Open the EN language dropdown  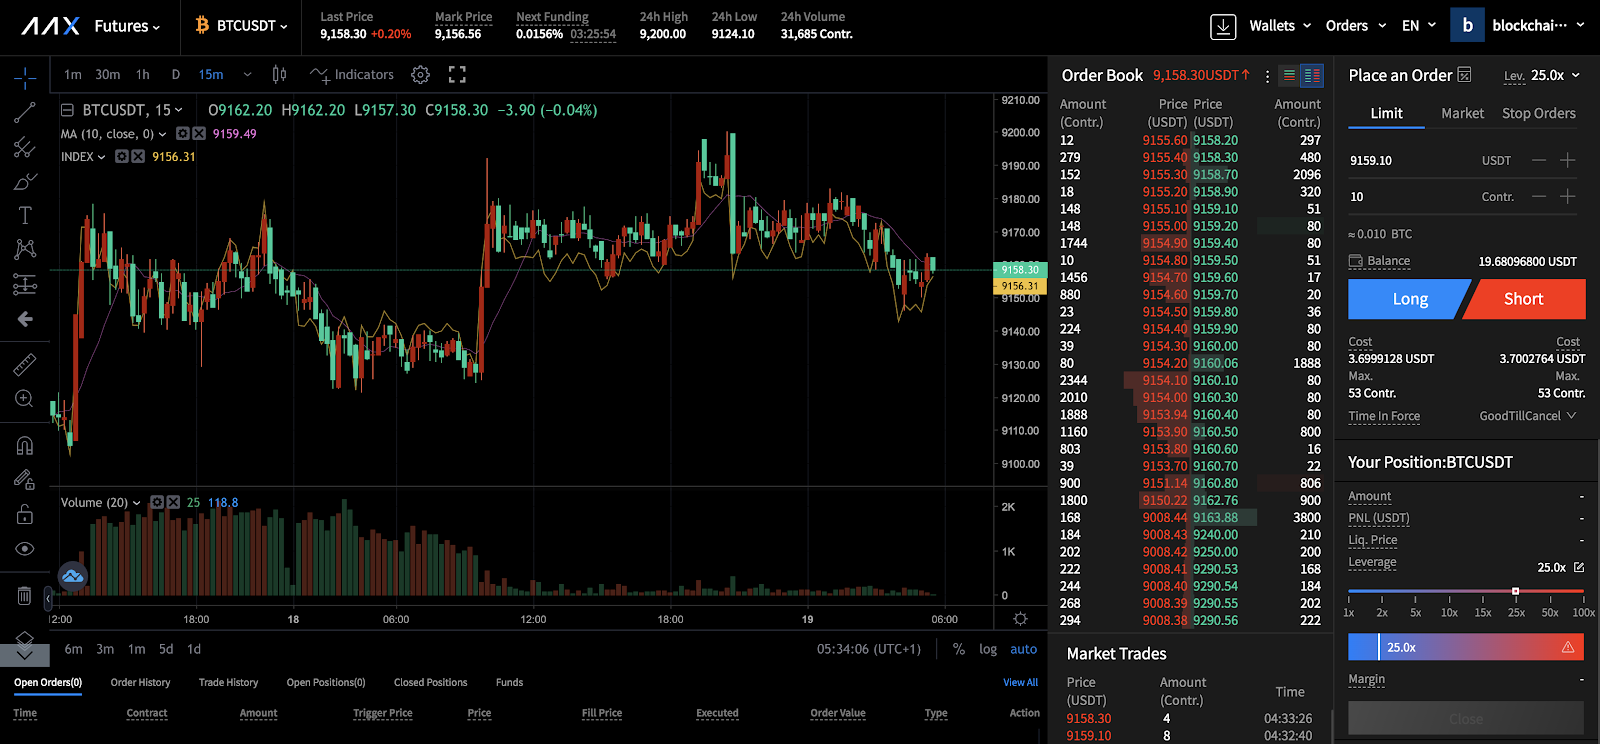pos(1419,26)
